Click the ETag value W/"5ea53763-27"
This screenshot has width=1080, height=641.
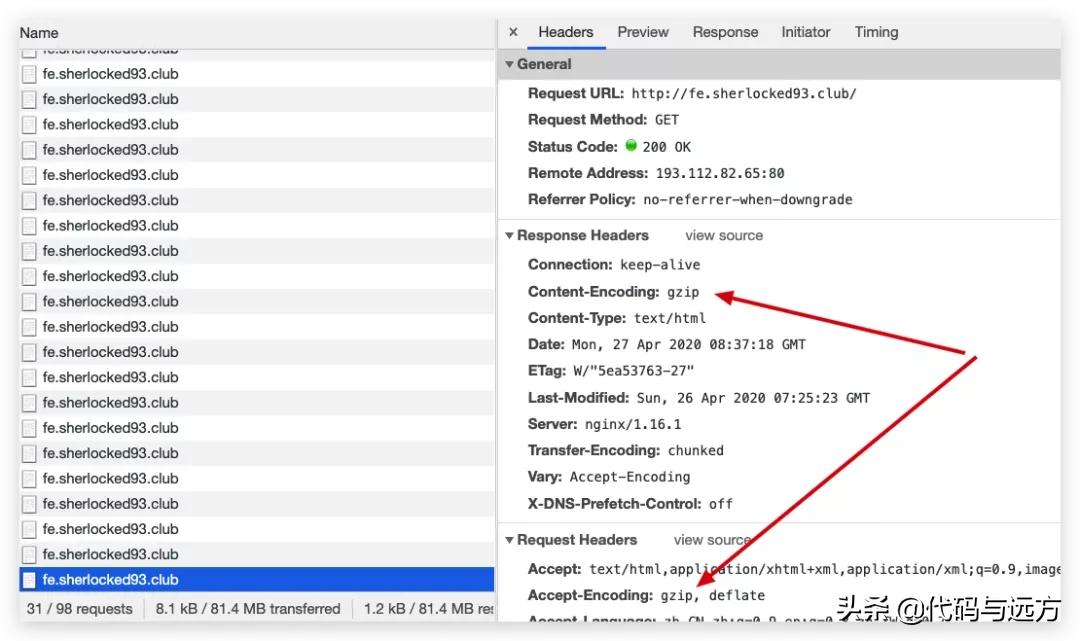click(x=633, y=371)
